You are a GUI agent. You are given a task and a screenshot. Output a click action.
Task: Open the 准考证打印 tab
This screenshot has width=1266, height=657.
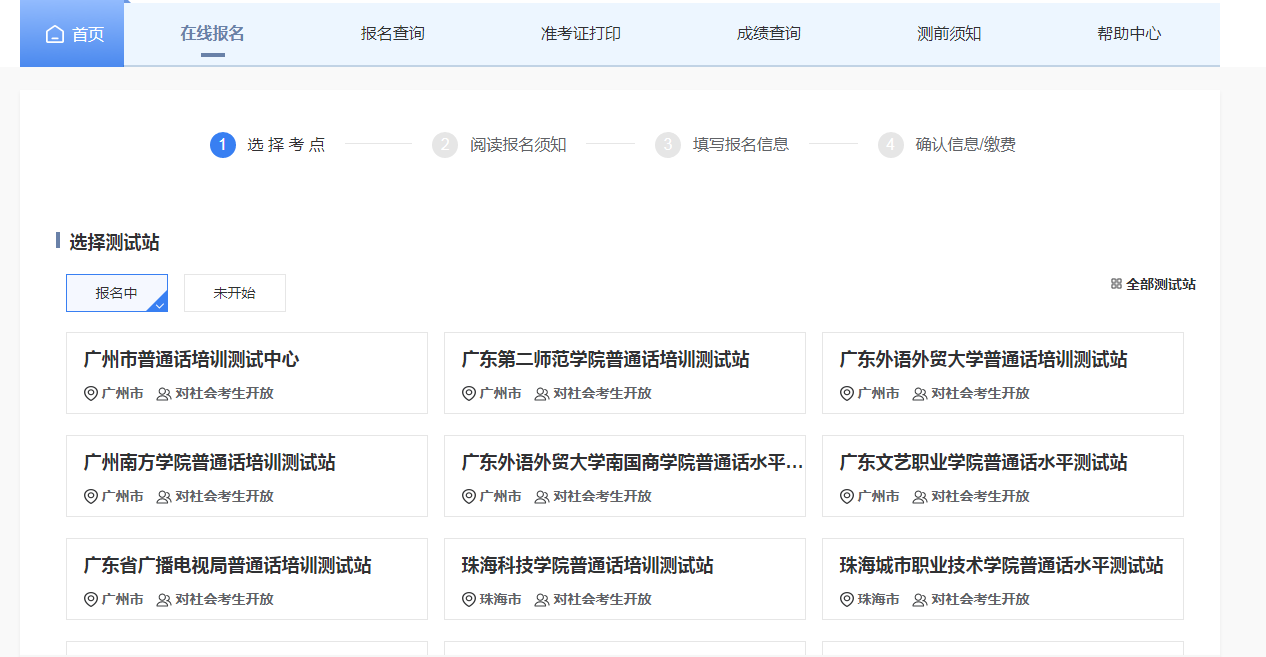coord(581,33)
